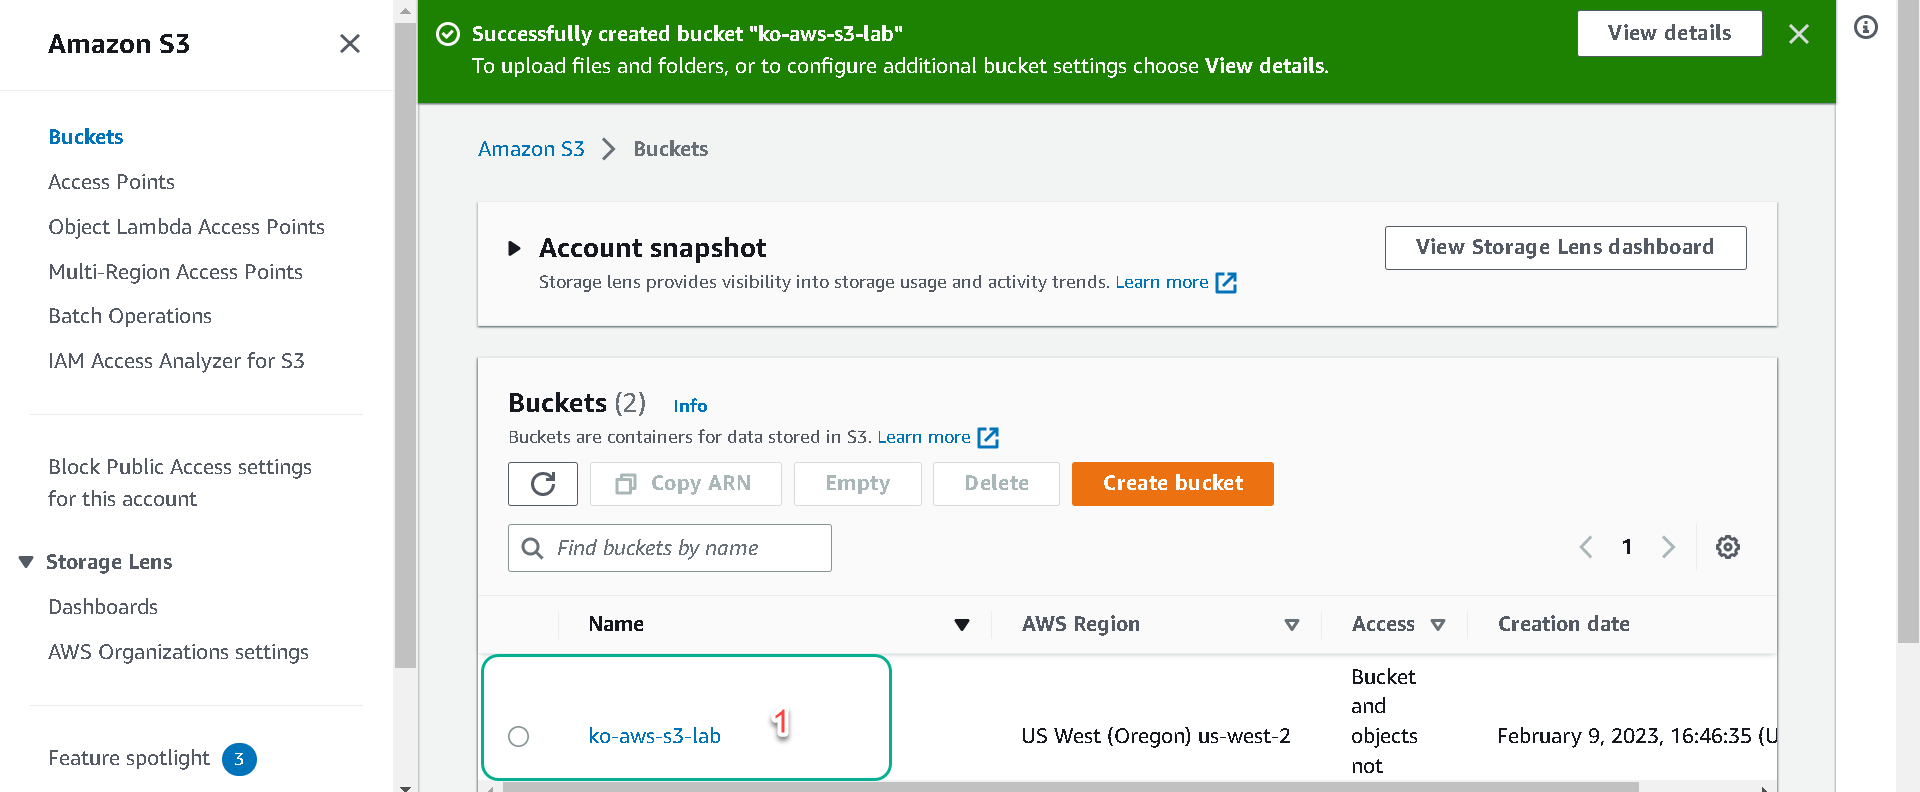This screenshot has width=1920, height=792.
Task: Open the info panel icon
Action: (x=1866, y=27)
